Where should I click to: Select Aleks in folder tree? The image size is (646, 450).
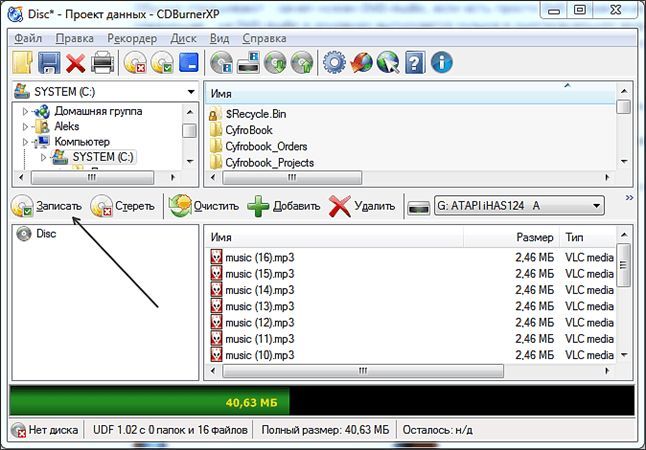[x=66, y=127]
